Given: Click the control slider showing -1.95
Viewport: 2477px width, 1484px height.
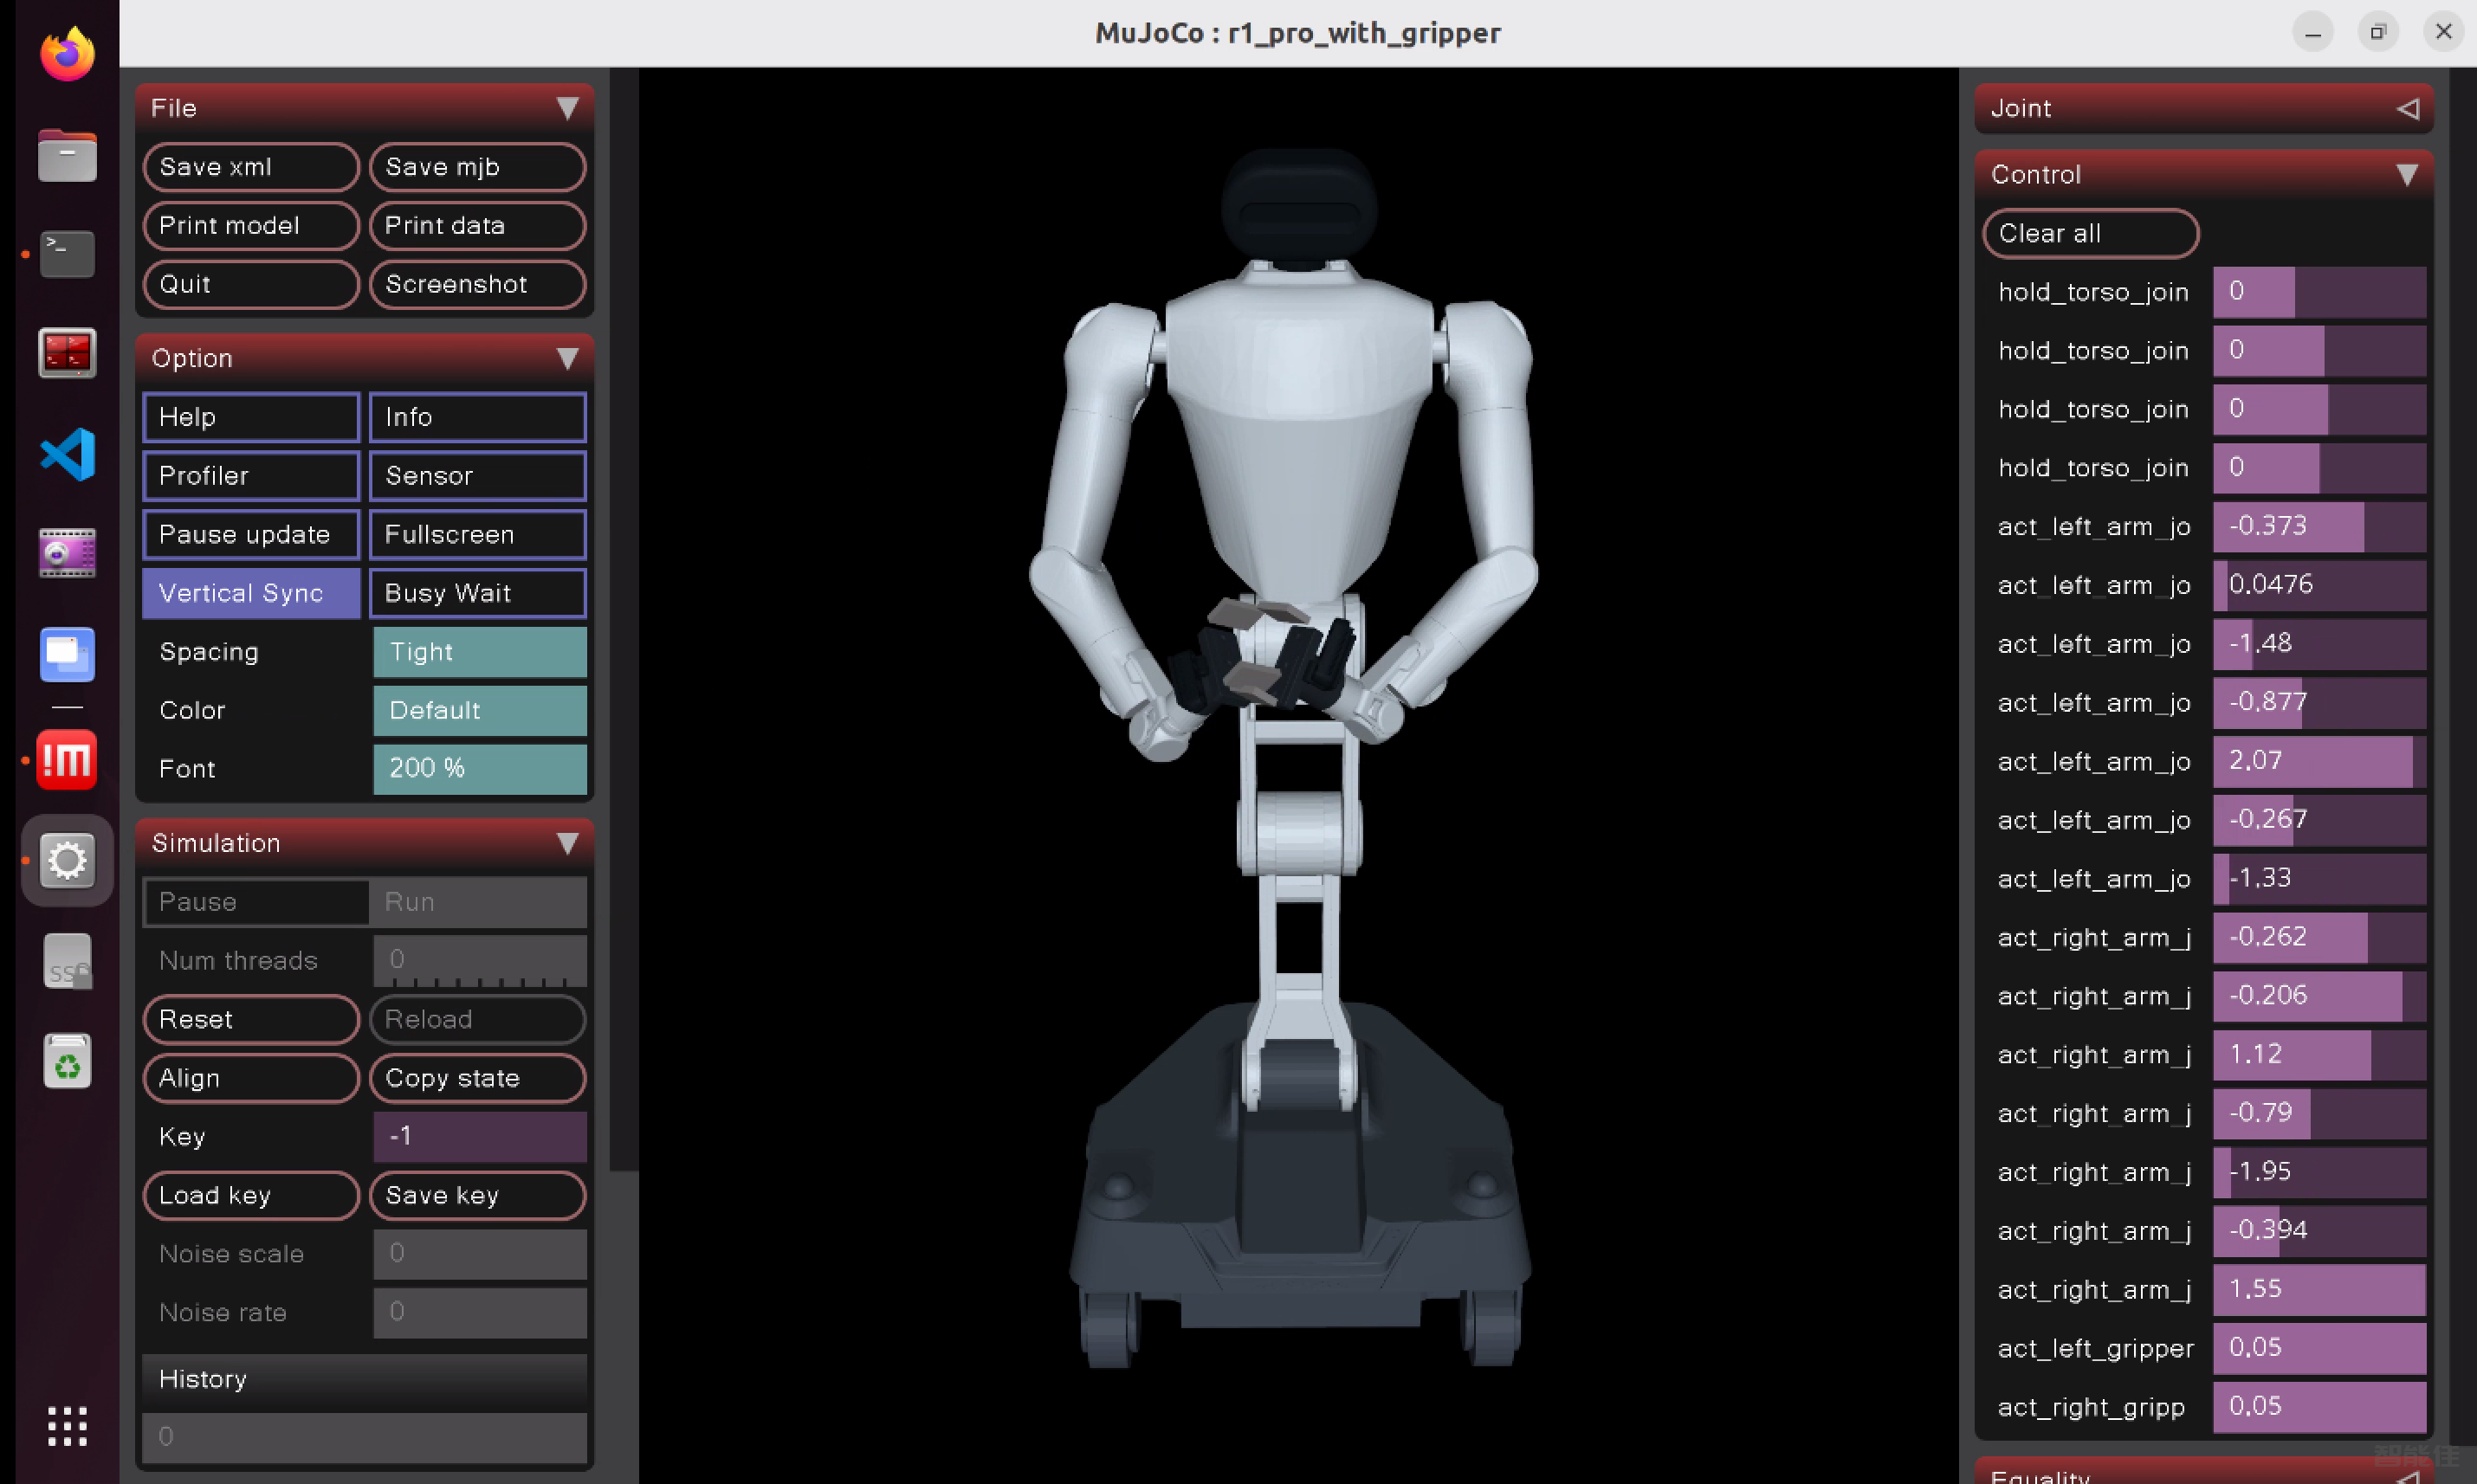Looking at the screenshot, I should coord(2320,1173).
